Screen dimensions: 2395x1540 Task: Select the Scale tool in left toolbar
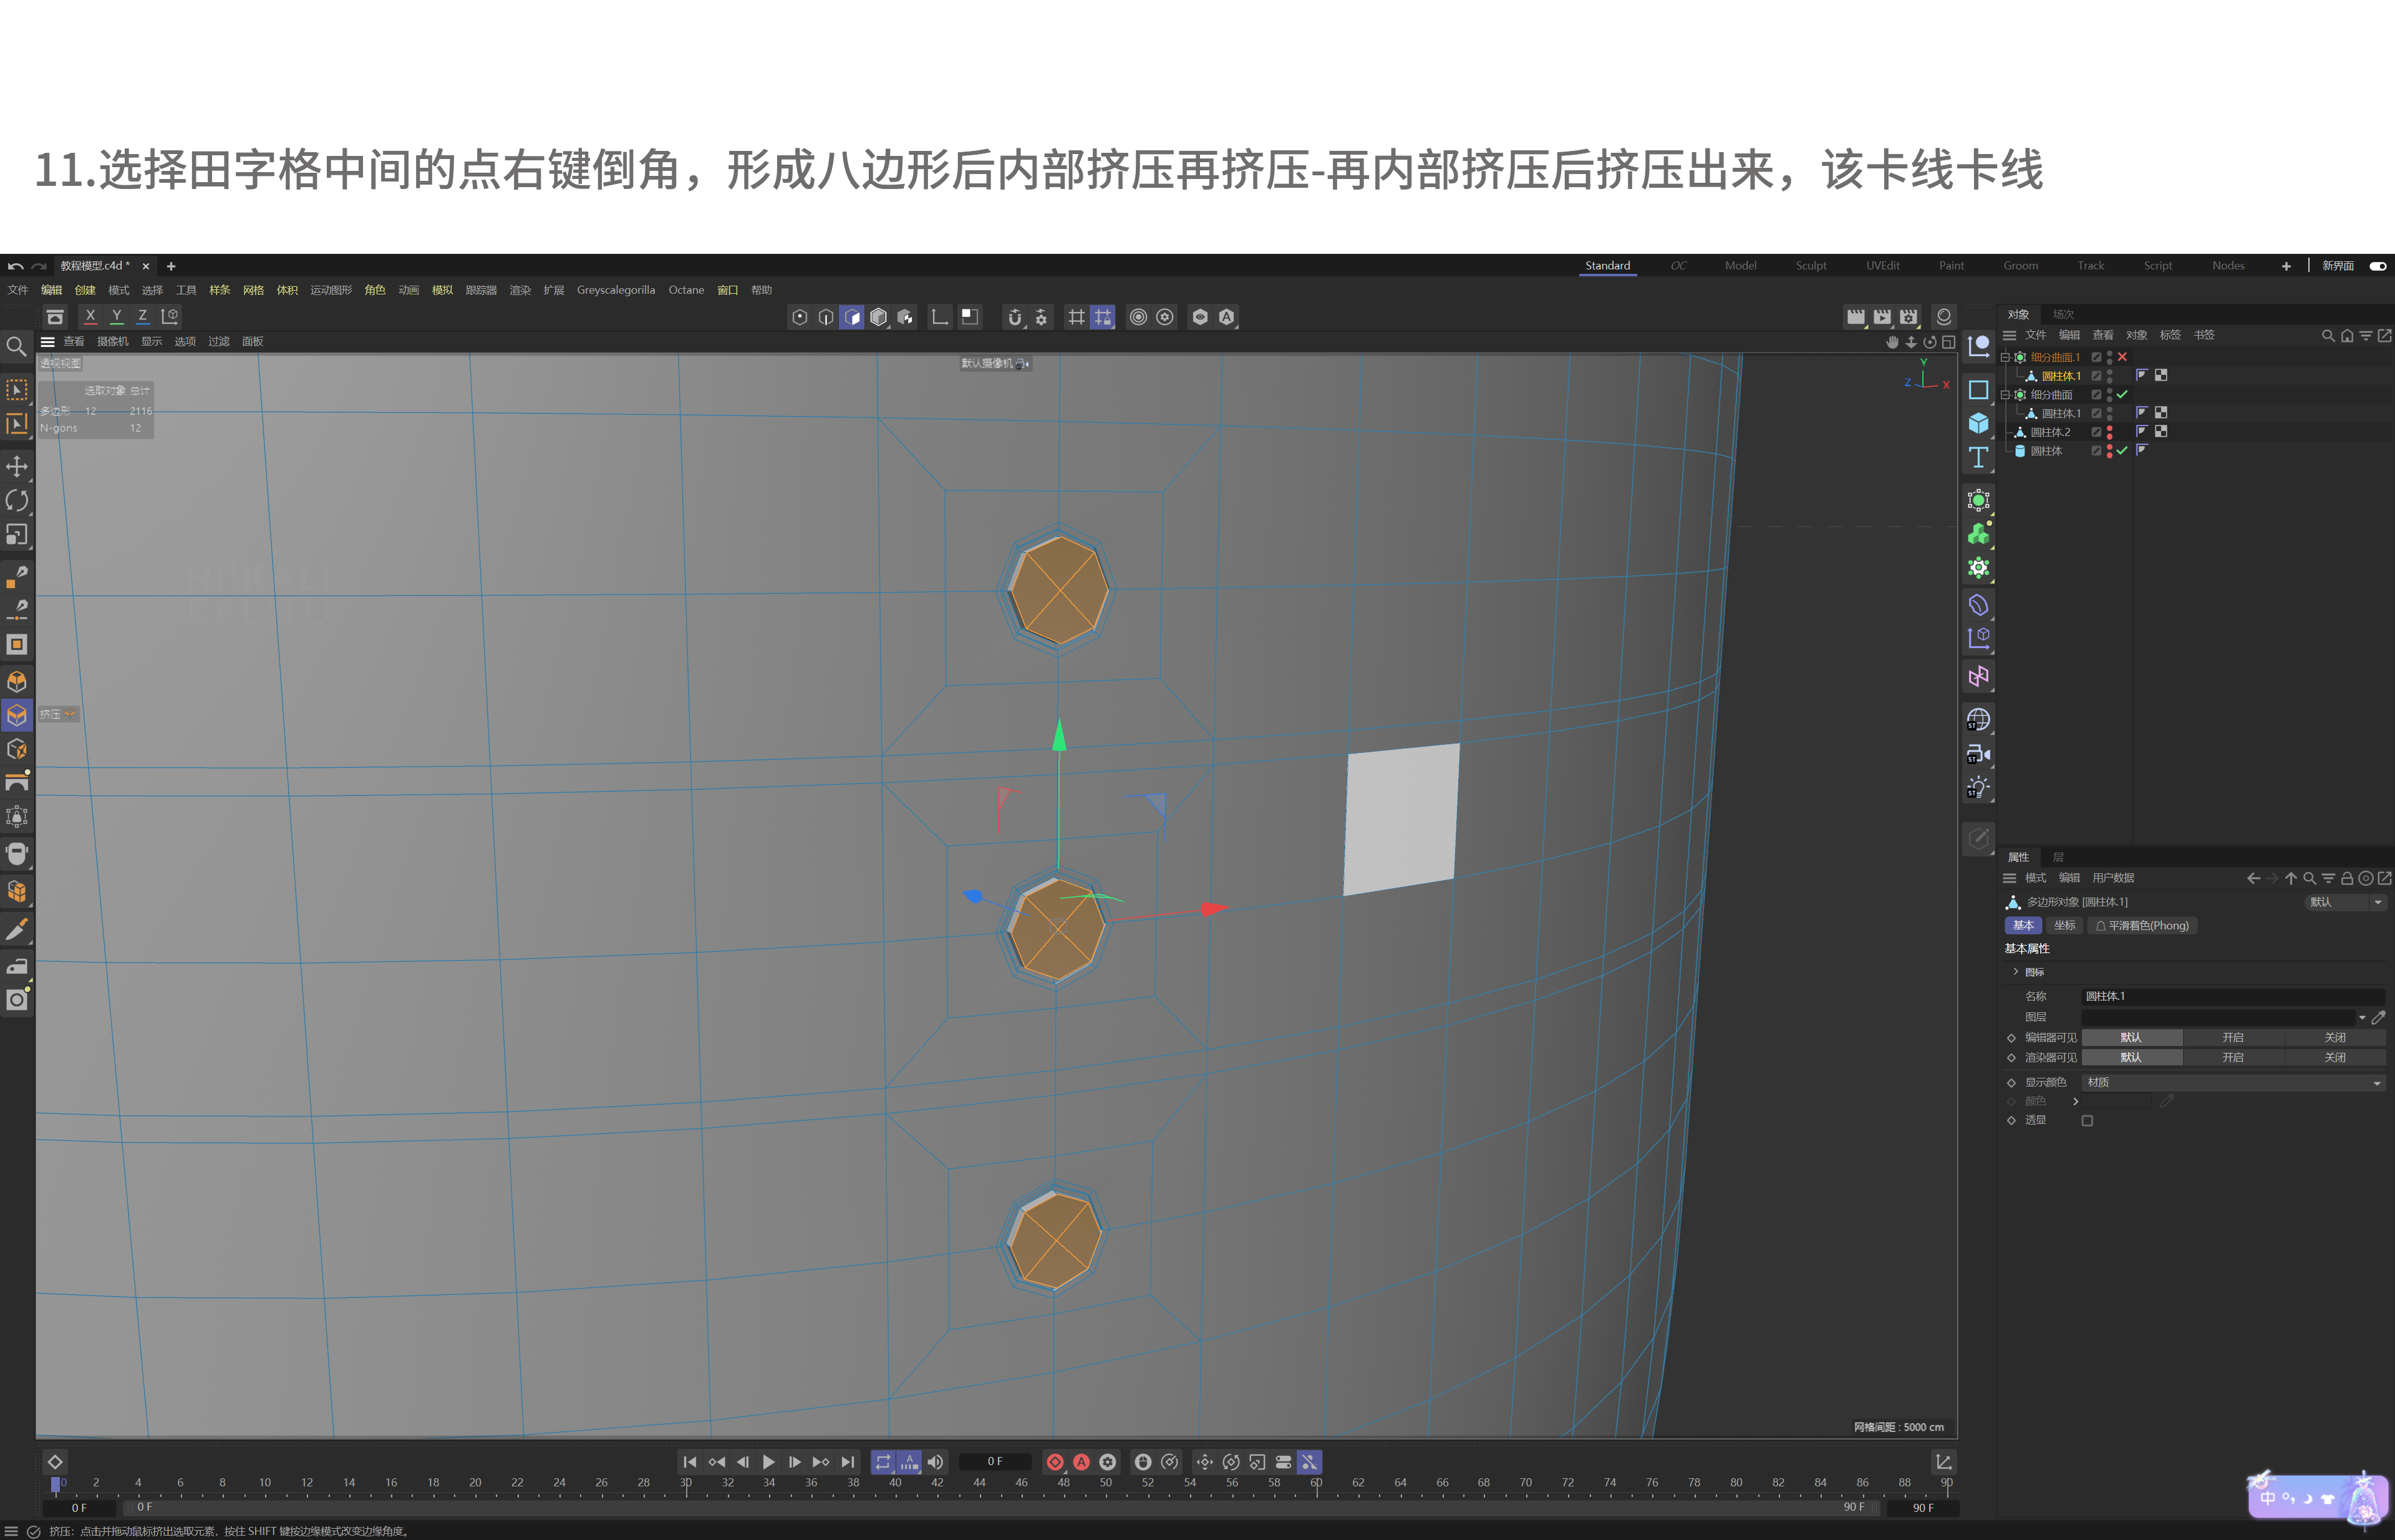pyautogui.click(x=17, y=535)
